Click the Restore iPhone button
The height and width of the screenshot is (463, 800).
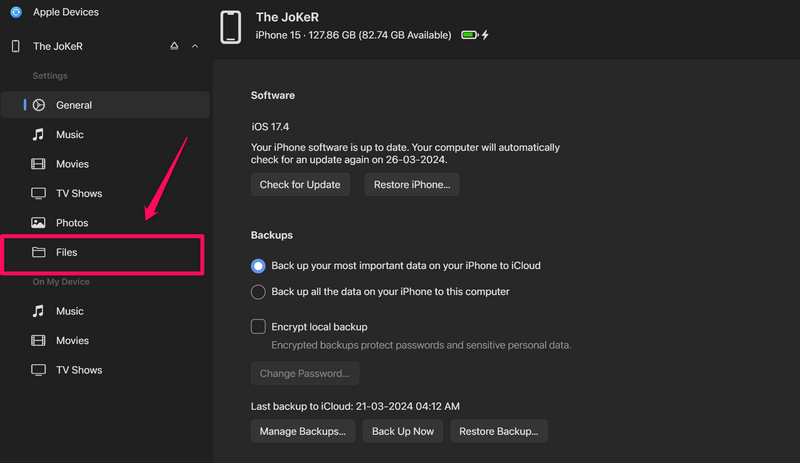[x=412, y=185]
